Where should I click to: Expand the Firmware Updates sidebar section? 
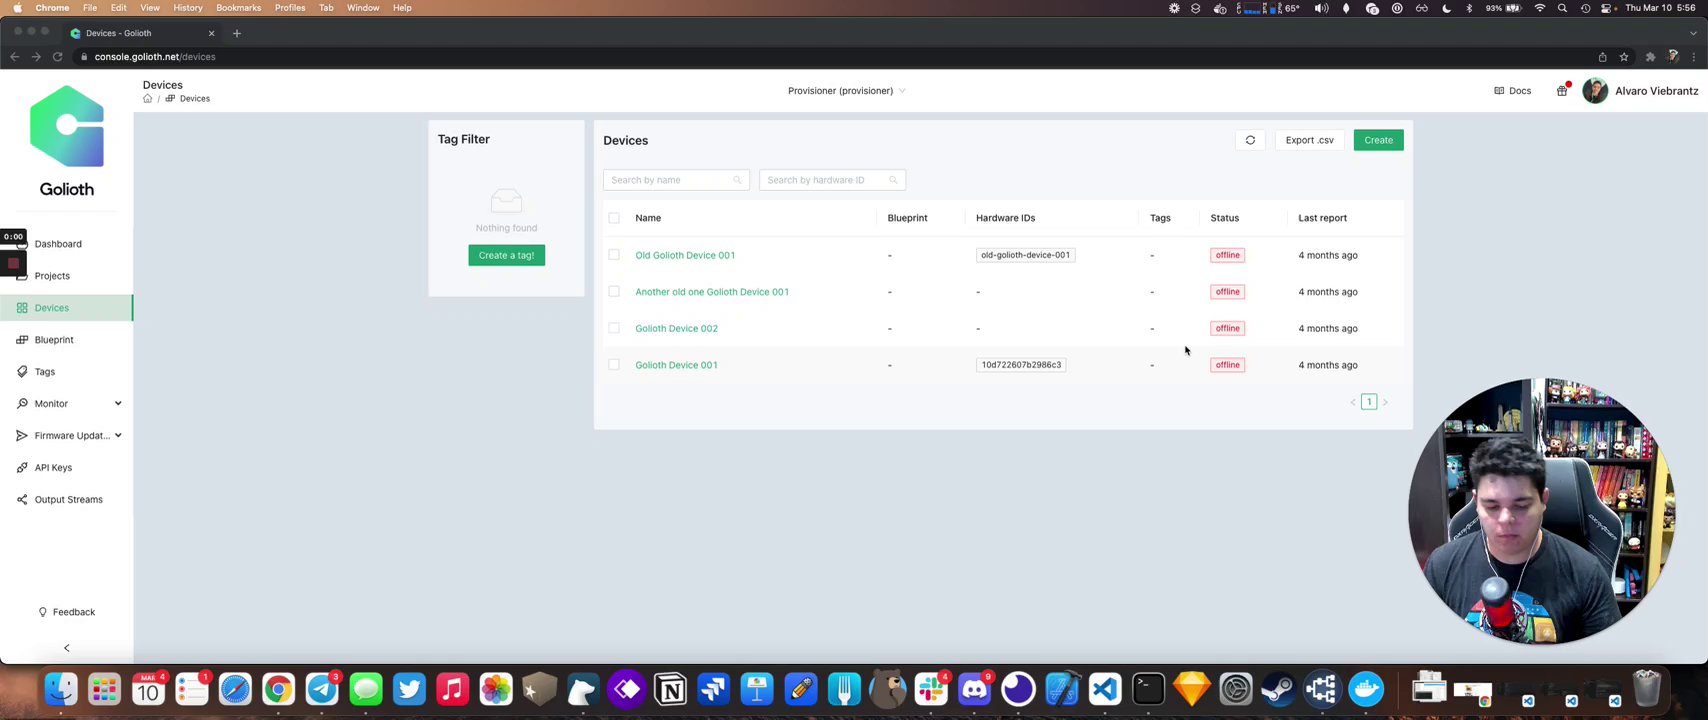tap(66, 436)
